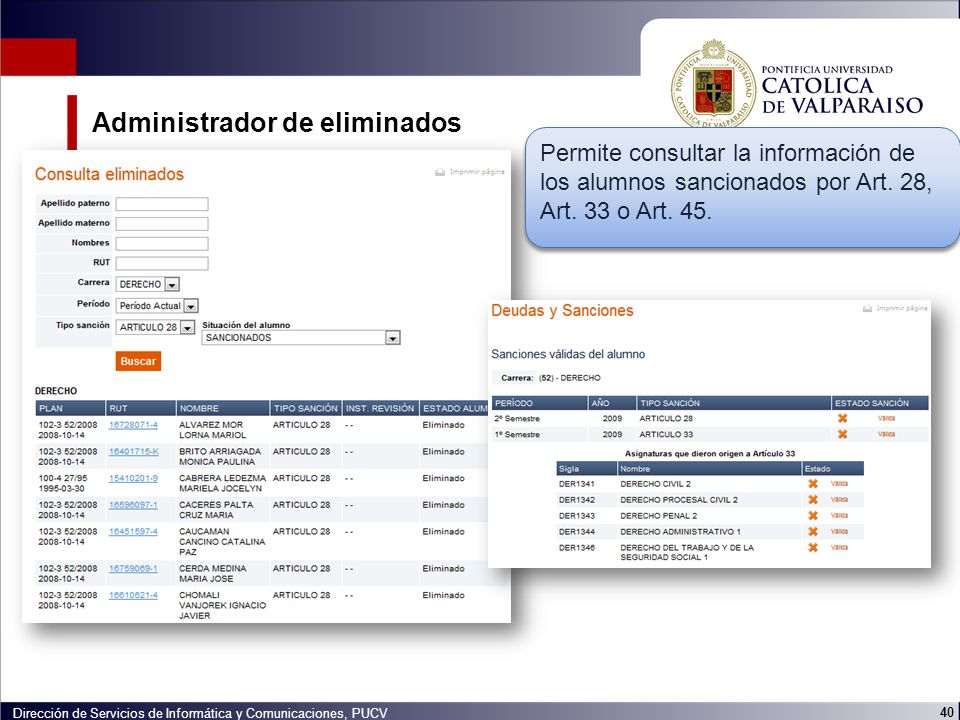The height and width of the screenshot is (720, 960).
Task: Click the Deudas y Sanciones heading
Action: (562, 310)
